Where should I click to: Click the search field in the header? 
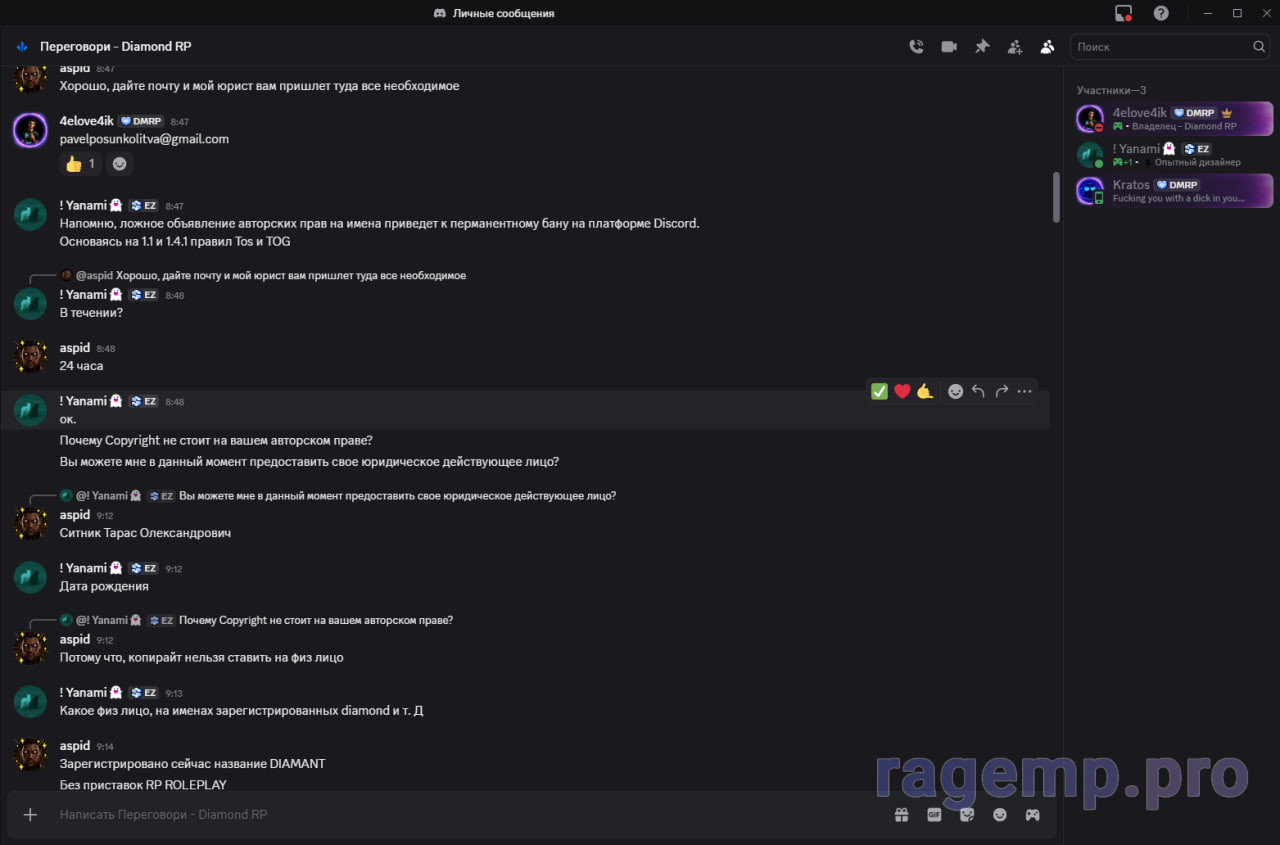point(1160,46)
